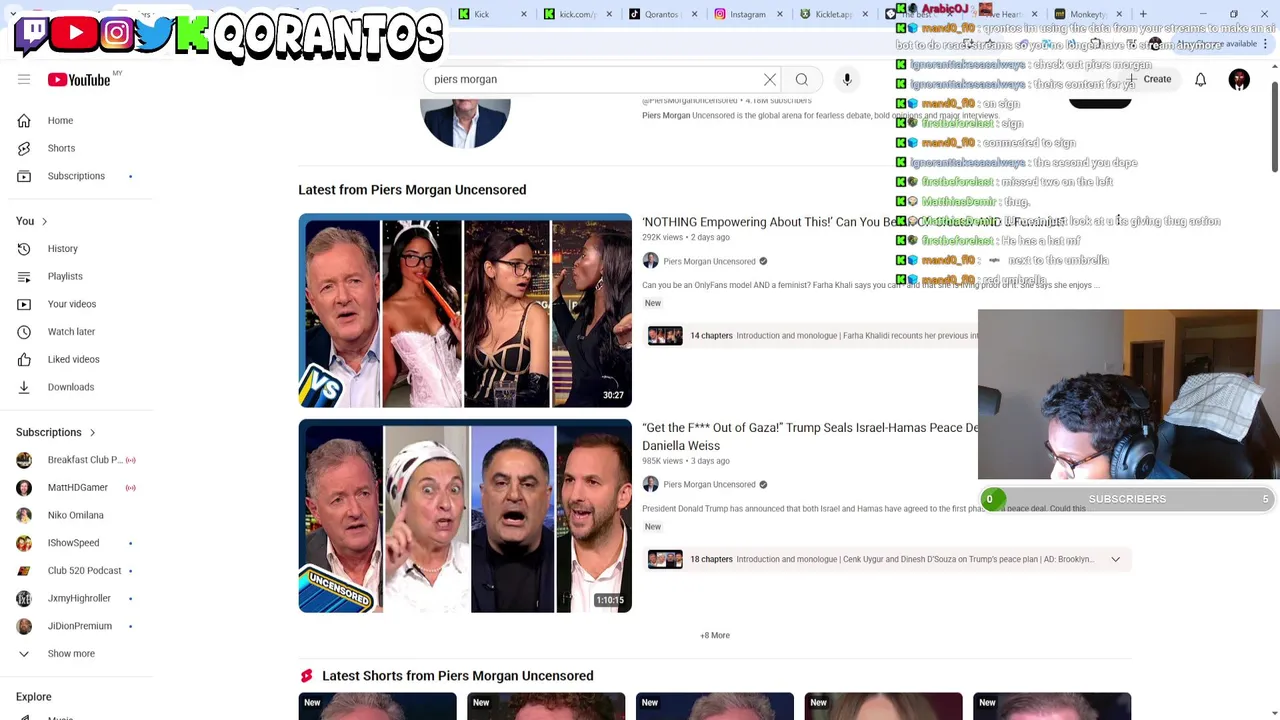This screenshot has width=1280, height=720.
Task: Open JiDionPremium channel avatar icon
Action: pyautogui.click(x=24, y=626)
